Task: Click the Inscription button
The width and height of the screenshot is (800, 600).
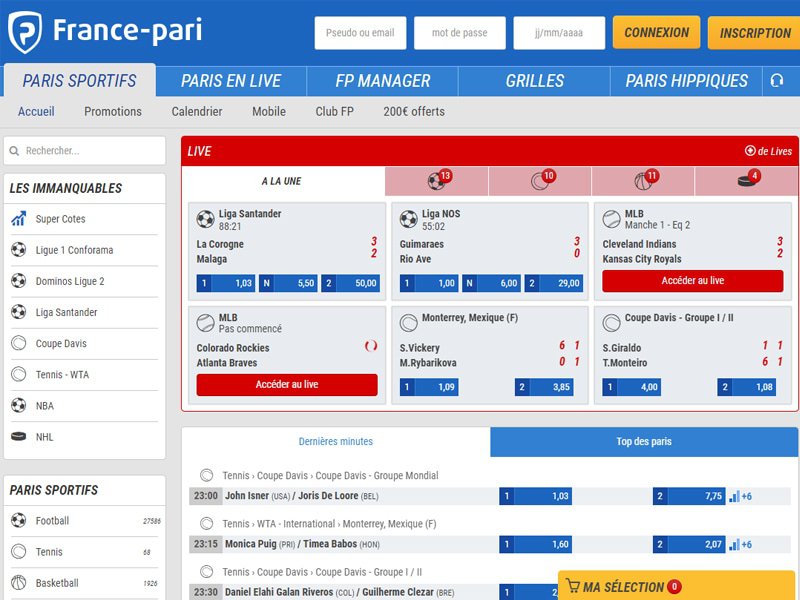Action: click(x=754, y=33)
